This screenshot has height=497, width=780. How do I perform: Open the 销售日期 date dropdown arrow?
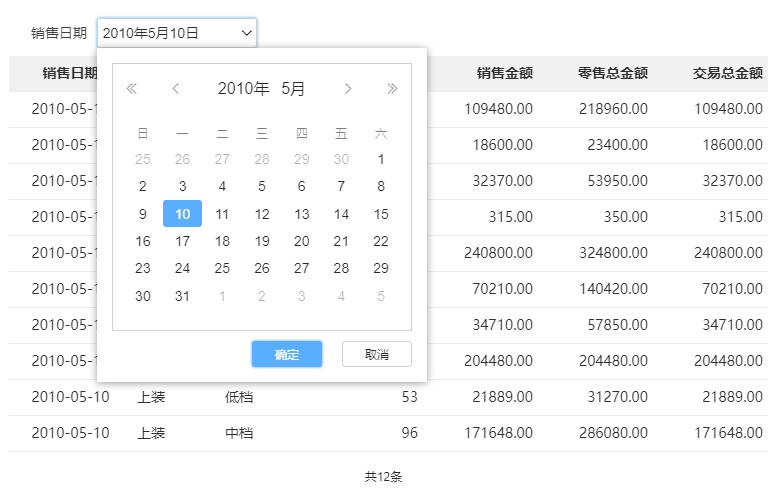(246, 33)
